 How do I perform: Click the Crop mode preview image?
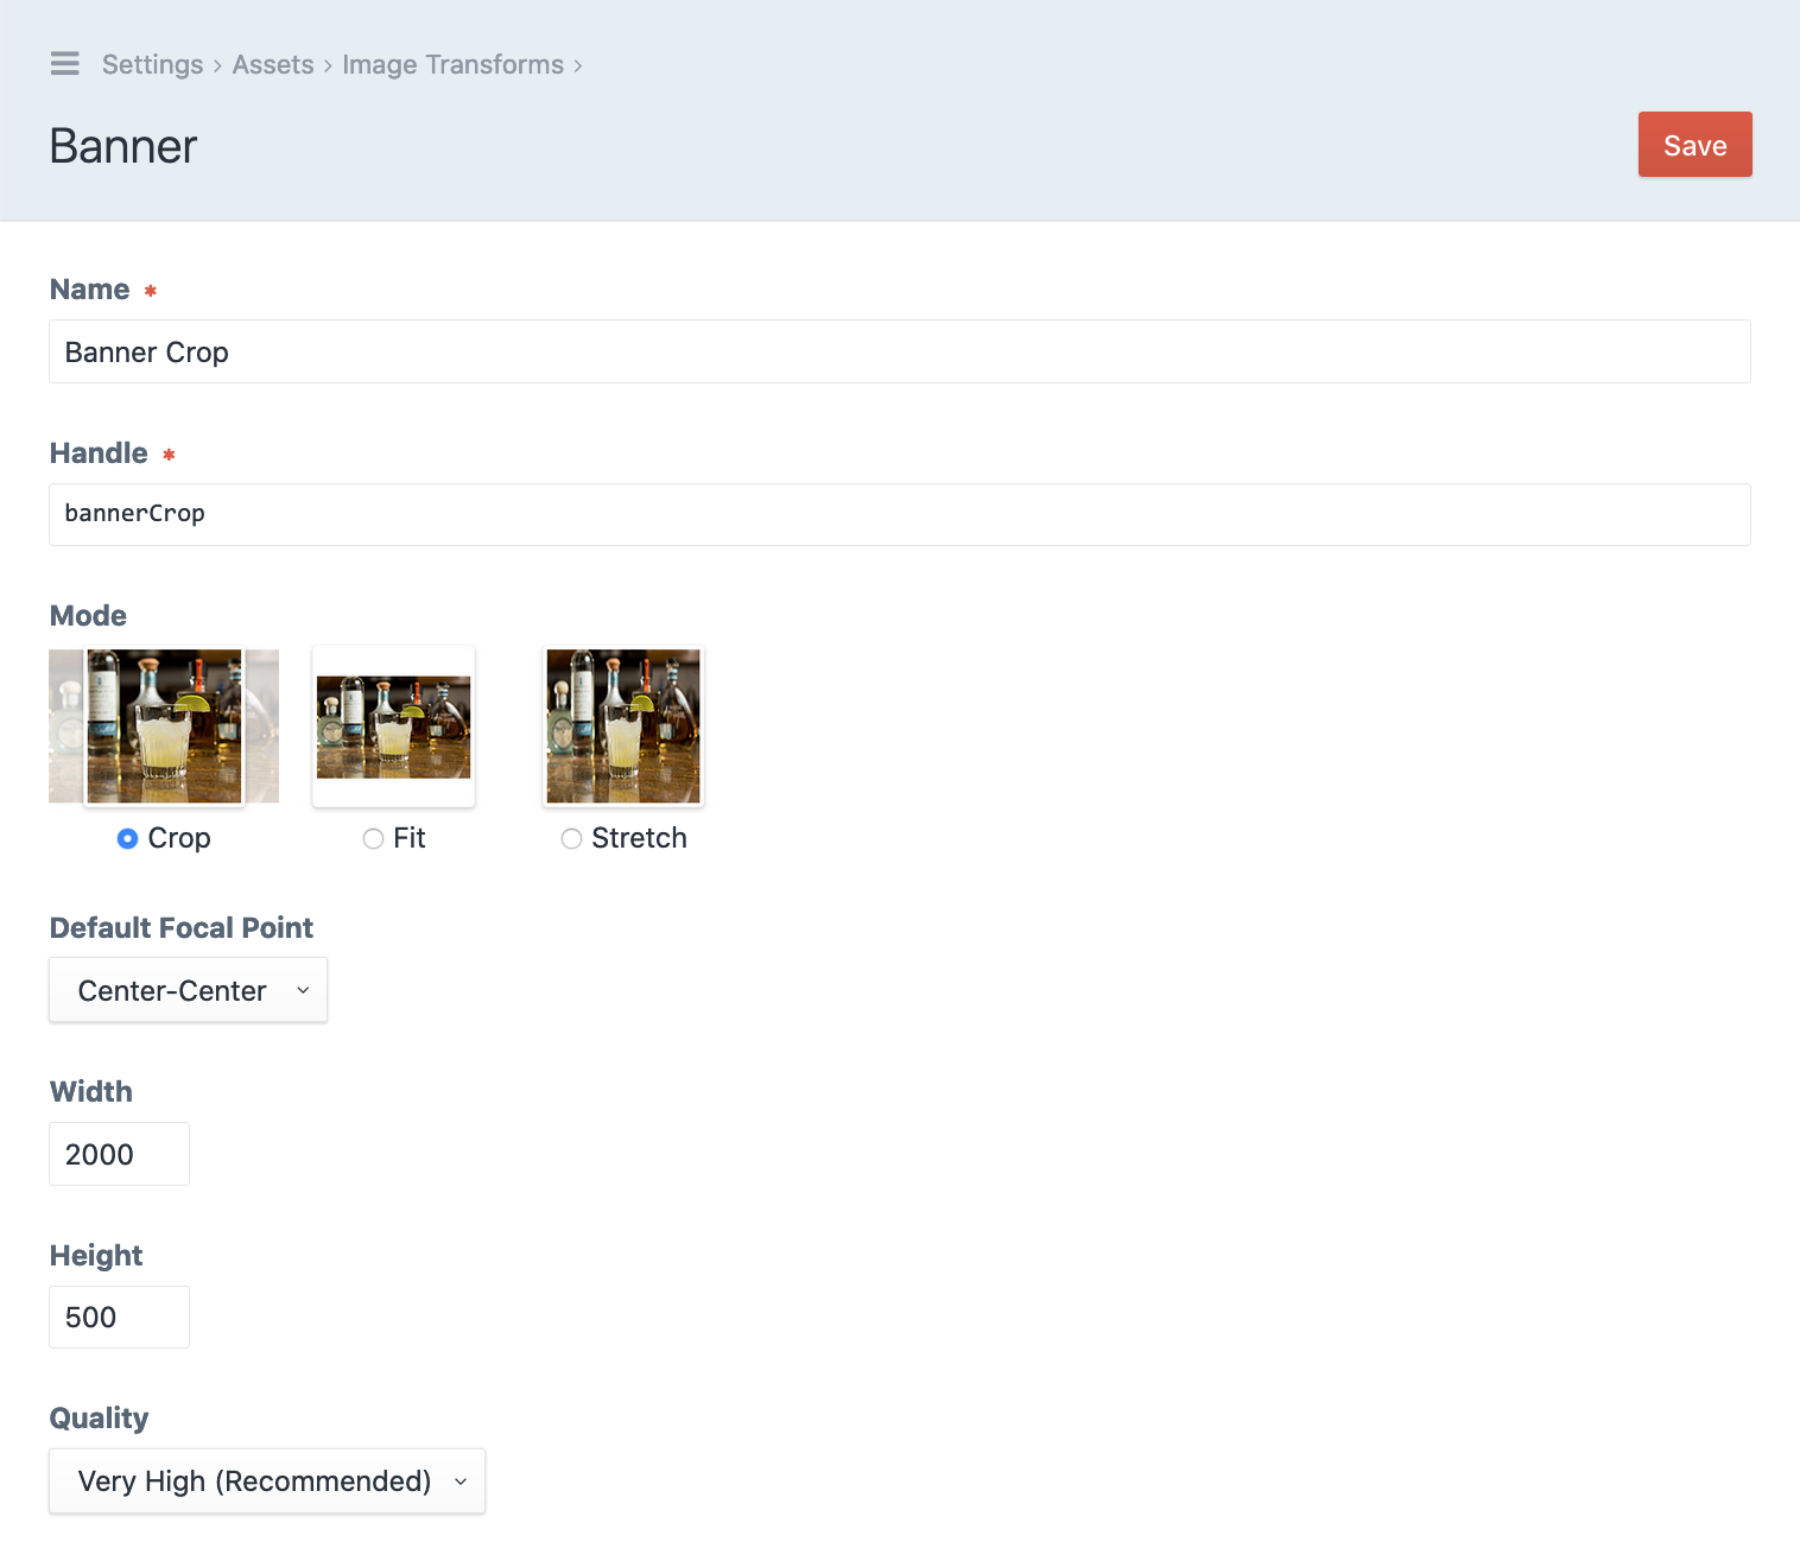click(164, 726)
